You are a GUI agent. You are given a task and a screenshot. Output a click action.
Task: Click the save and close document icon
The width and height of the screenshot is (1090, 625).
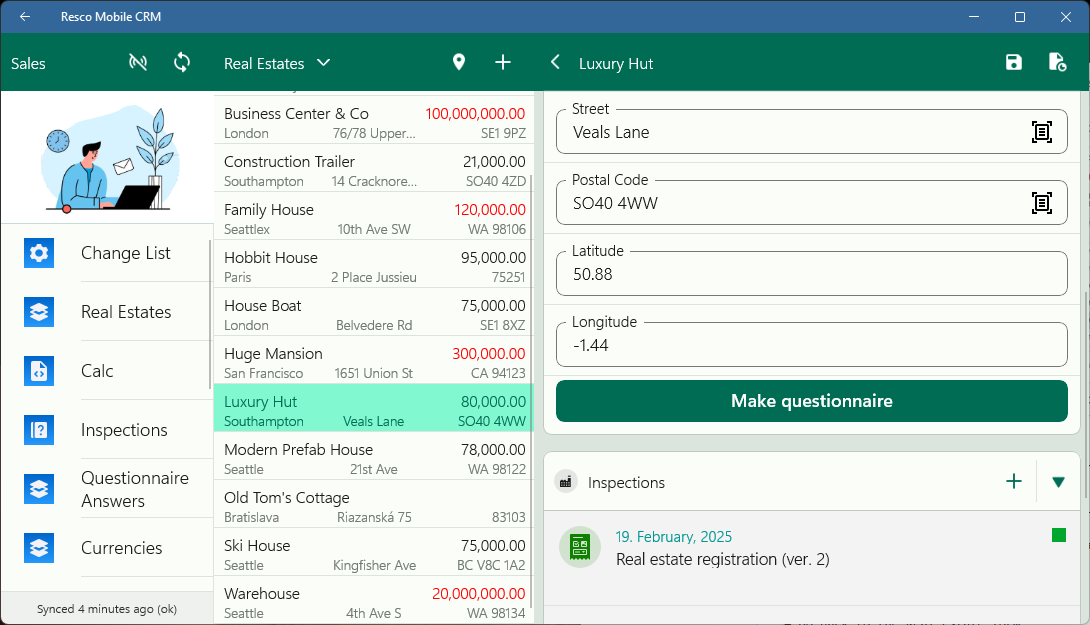point(1057,63)
